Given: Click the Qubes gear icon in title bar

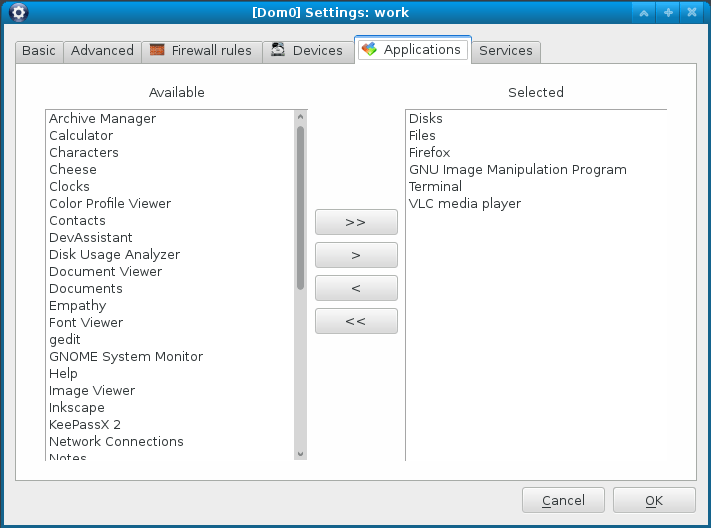Looking at the screenshot, I should 17,13.
